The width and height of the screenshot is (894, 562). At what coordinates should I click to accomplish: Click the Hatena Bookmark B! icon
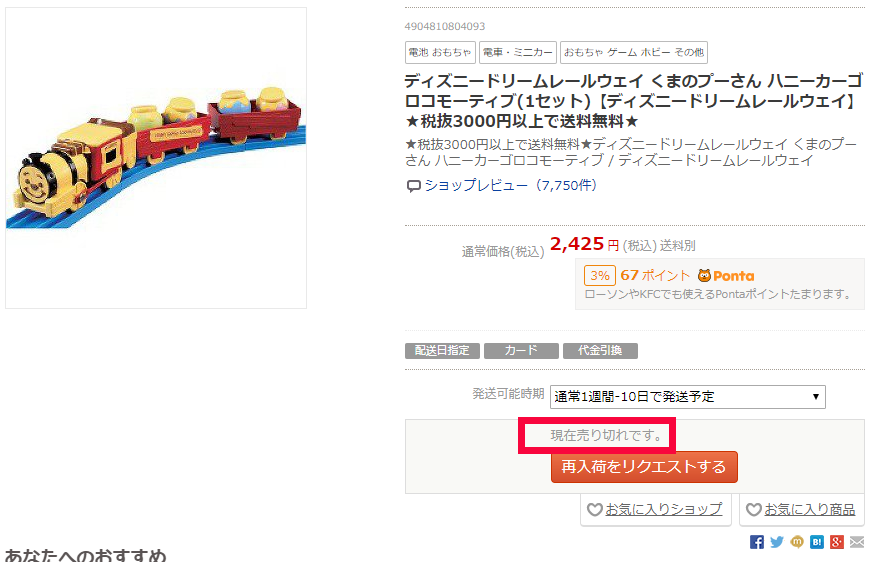pyautogui.click(x=816, y=542)
